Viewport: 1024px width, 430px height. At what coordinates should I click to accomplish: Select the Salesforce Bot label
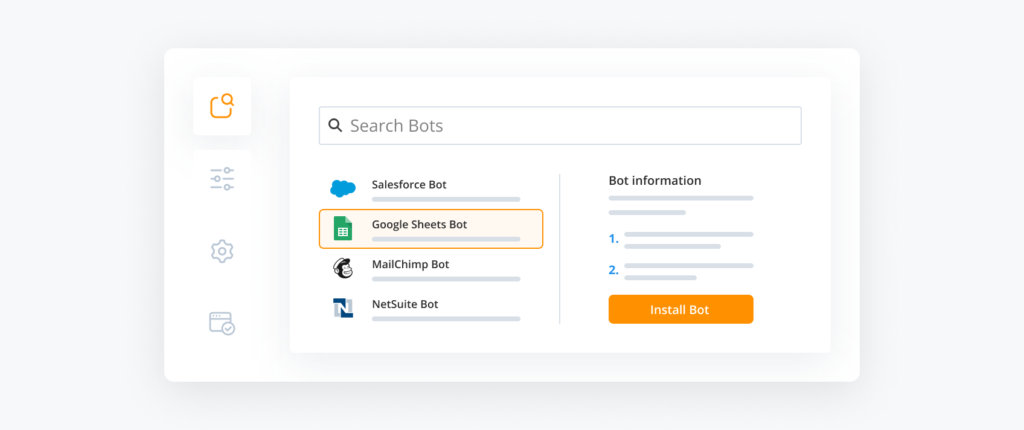[409, 184]
